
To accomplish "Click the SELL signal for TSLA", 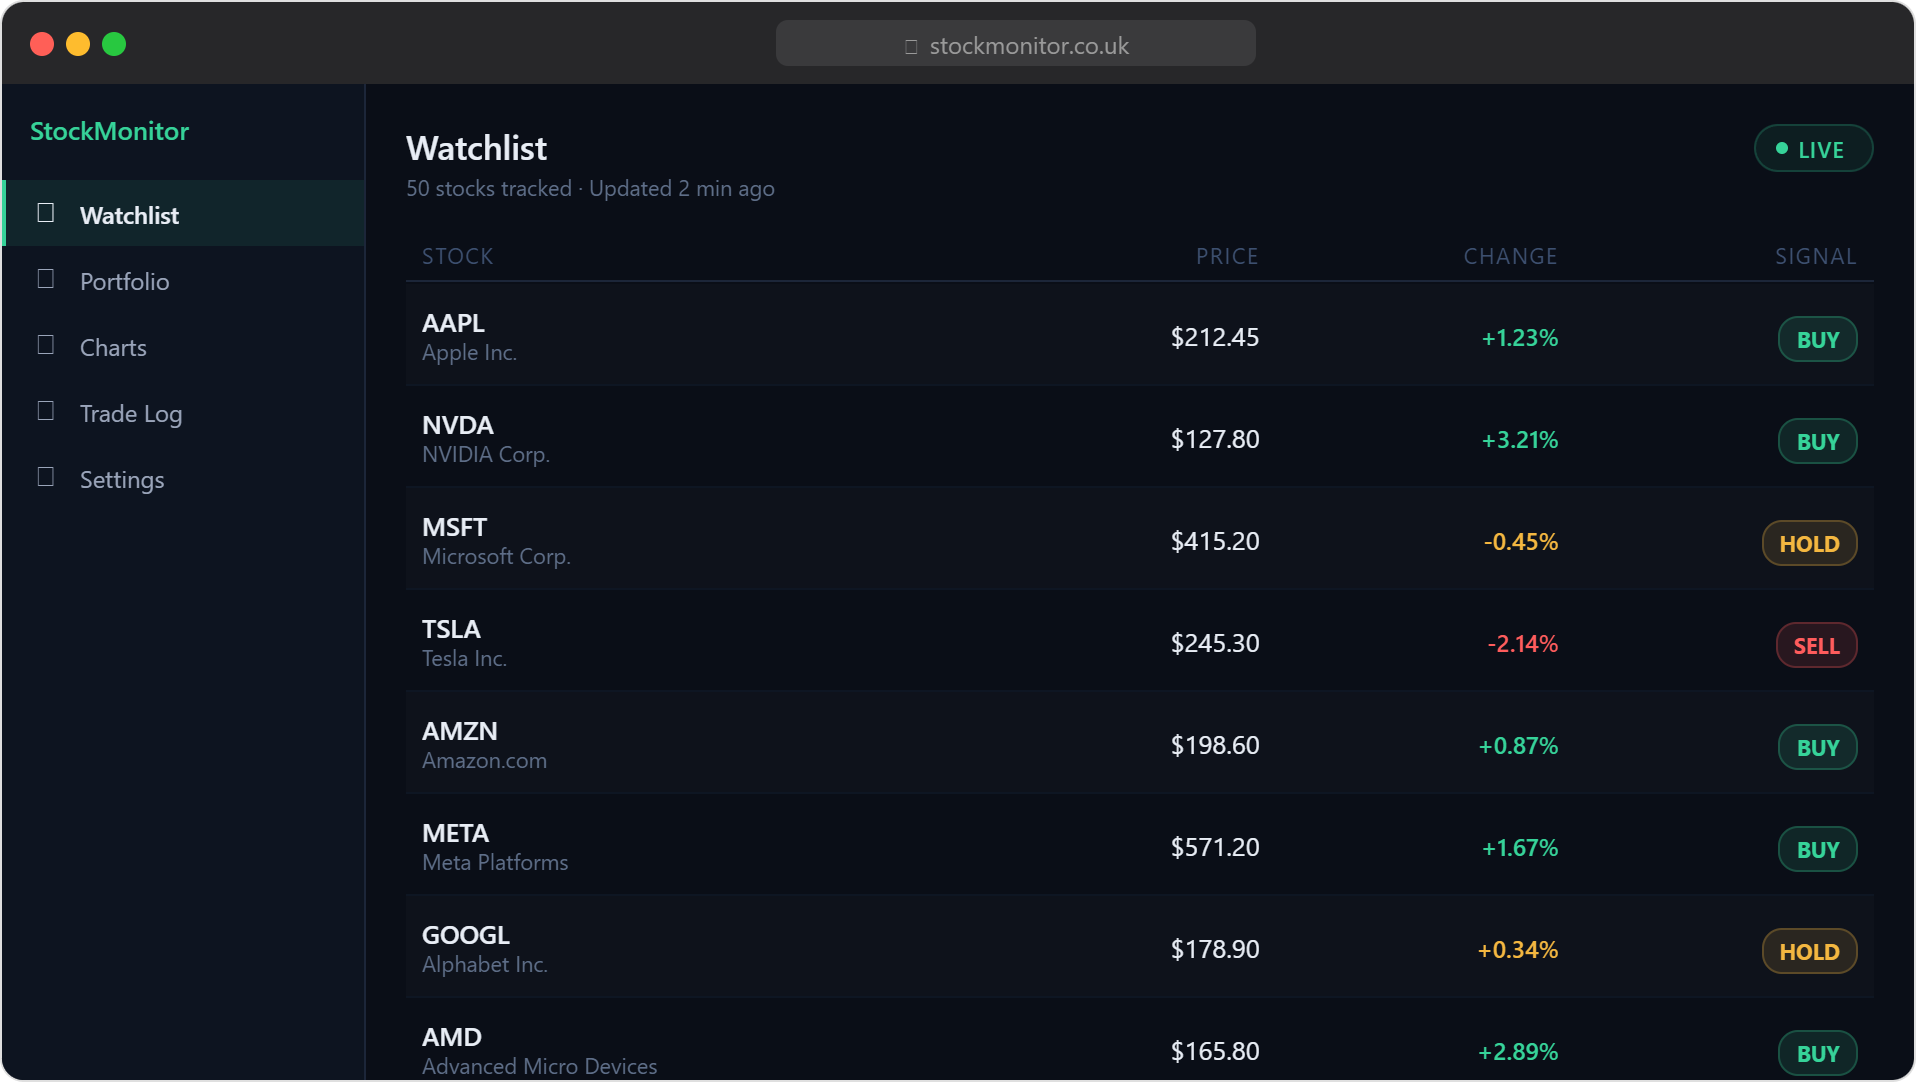I will click(1816, 646).
